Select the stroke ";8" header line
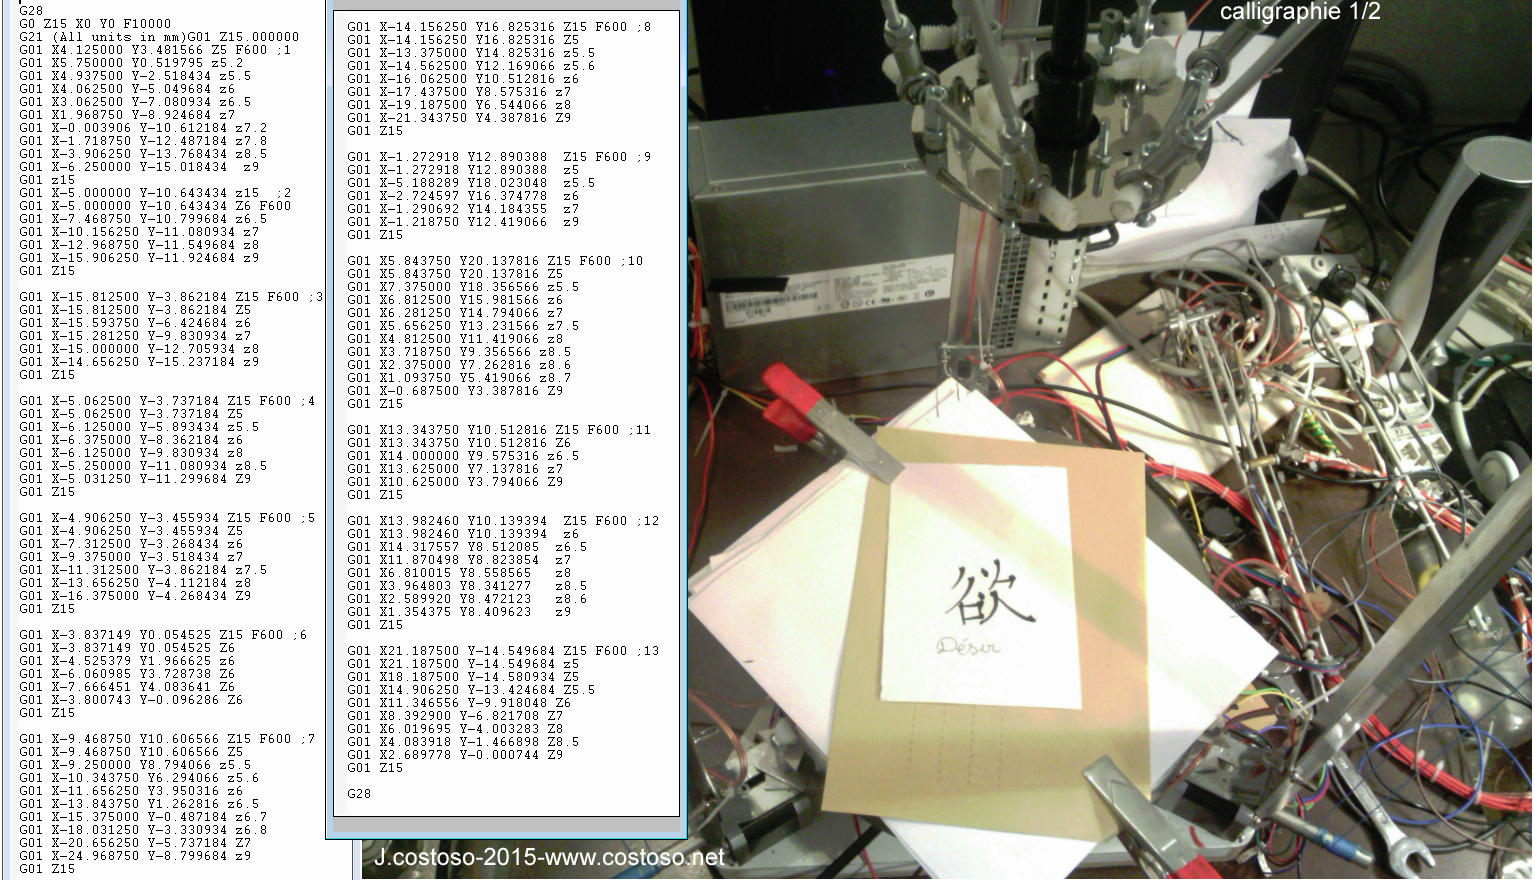Viewport: 1535px width, 880px height. (x=498, y=27)
